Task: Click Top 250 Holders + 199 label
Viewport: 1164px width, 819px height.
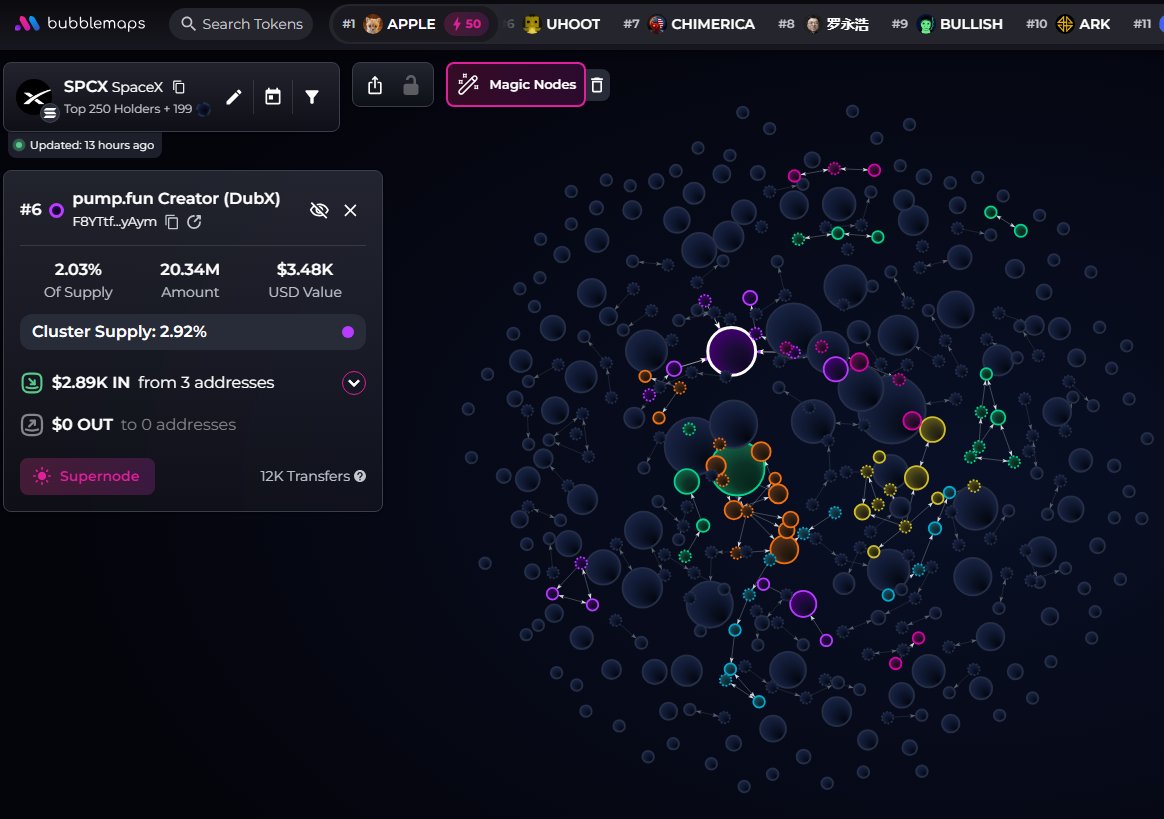Action: click(128, 108)
